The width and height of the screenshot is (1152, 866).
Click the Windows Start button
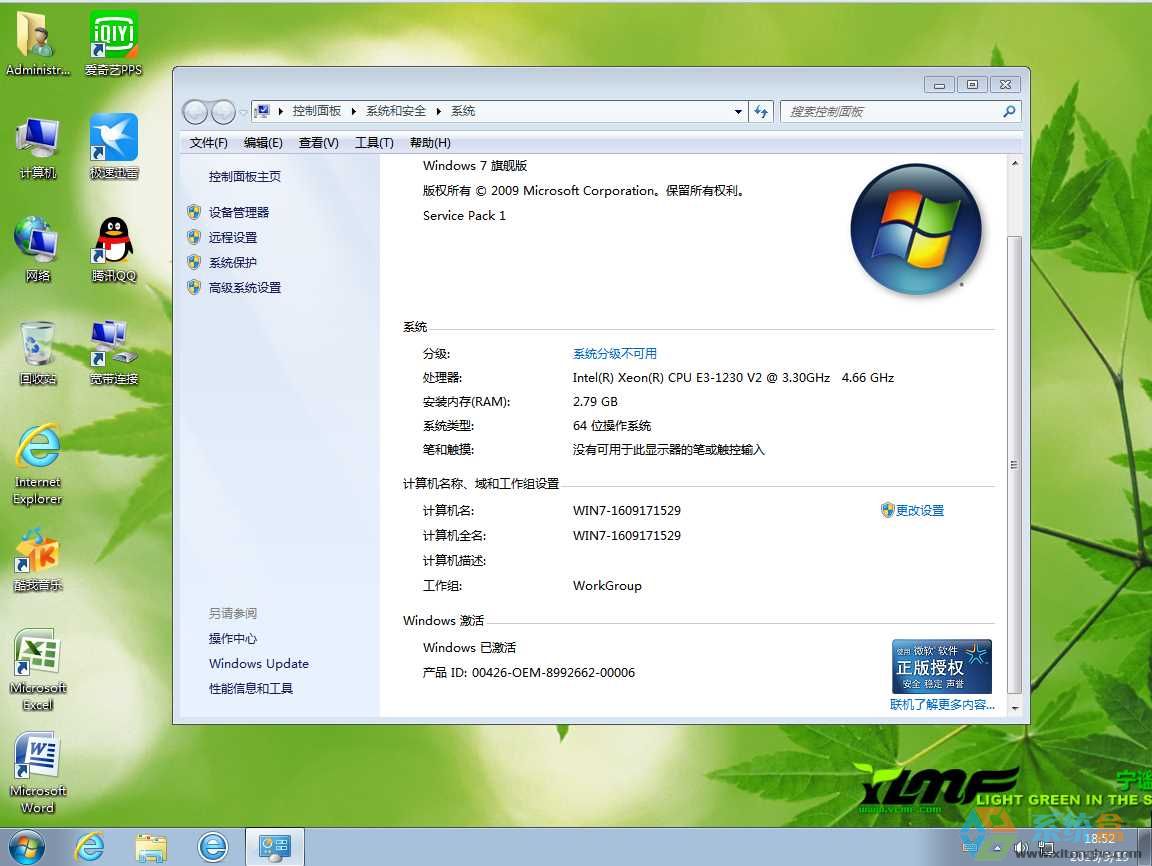click(x=27, y=847)
